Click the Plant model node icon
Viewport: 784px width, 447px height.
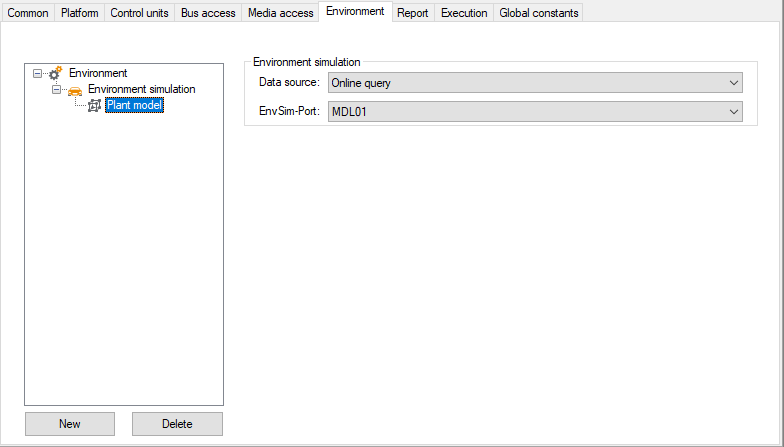point(94,106)
